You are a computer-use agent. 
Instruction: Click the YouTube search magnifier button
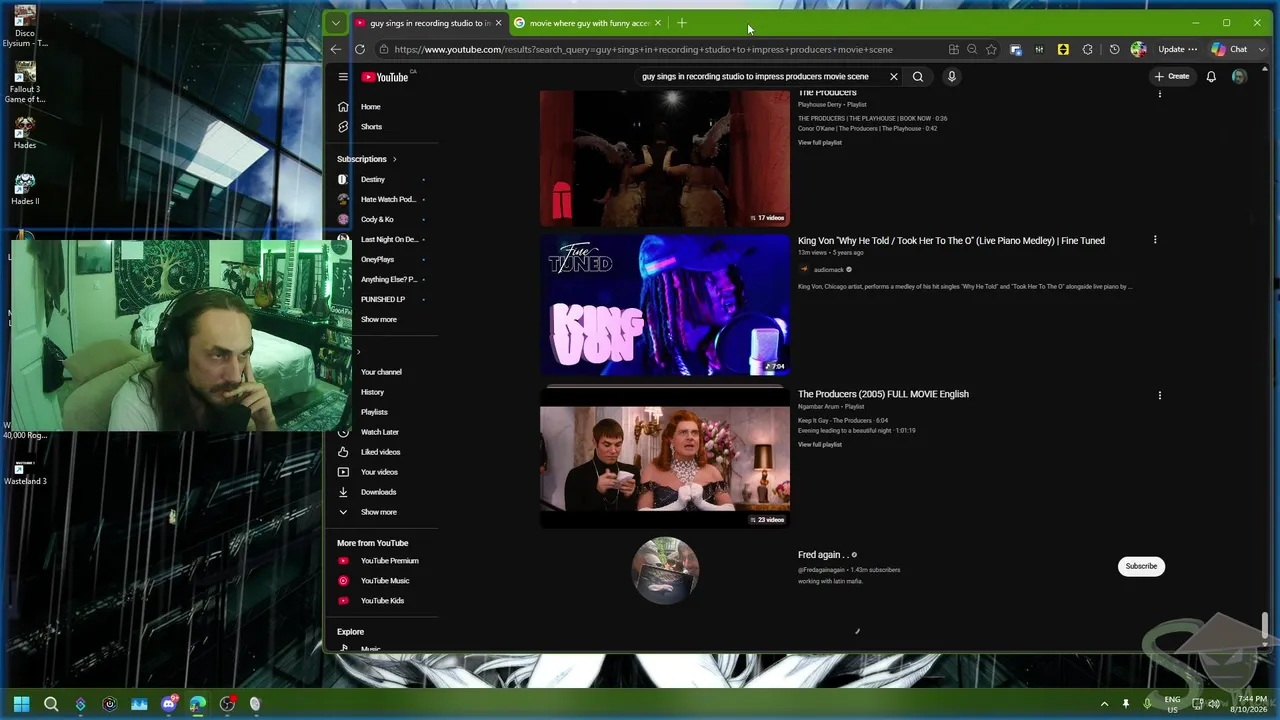[918, 77]
